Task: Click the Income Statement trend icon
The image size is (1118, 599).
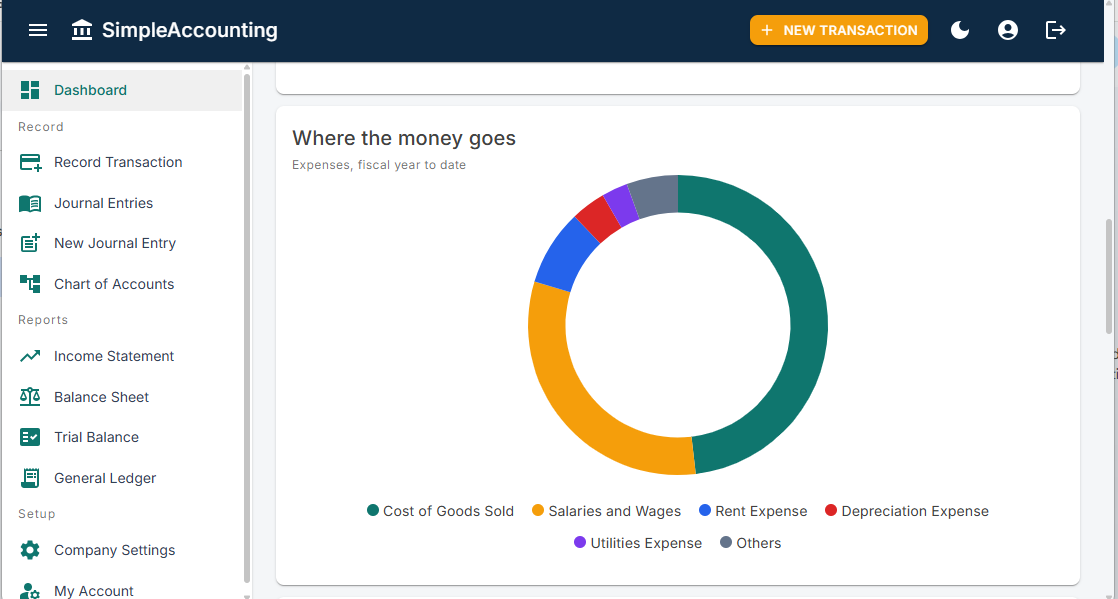Action: point(30,356)
